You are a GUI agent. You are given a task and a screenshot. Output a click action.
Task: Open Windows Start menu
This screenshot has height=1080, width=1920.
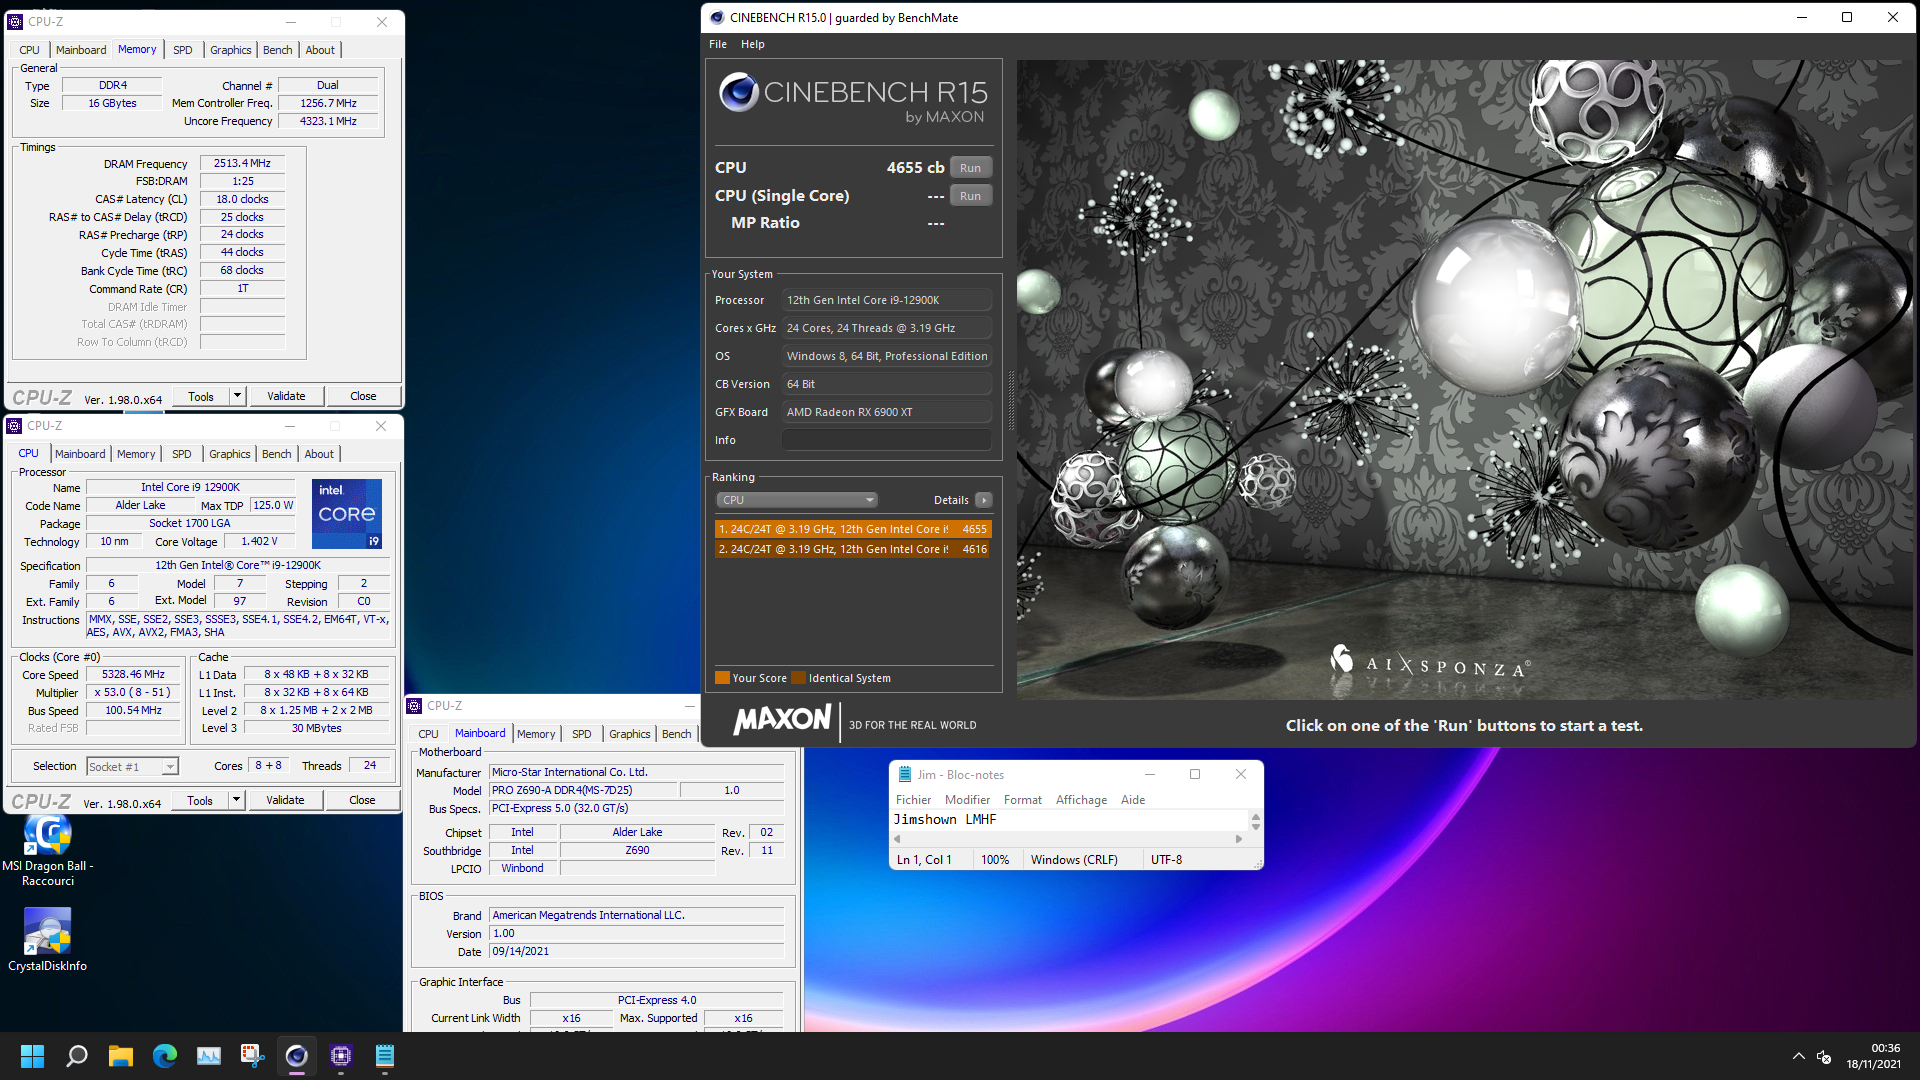point(32,1056)
